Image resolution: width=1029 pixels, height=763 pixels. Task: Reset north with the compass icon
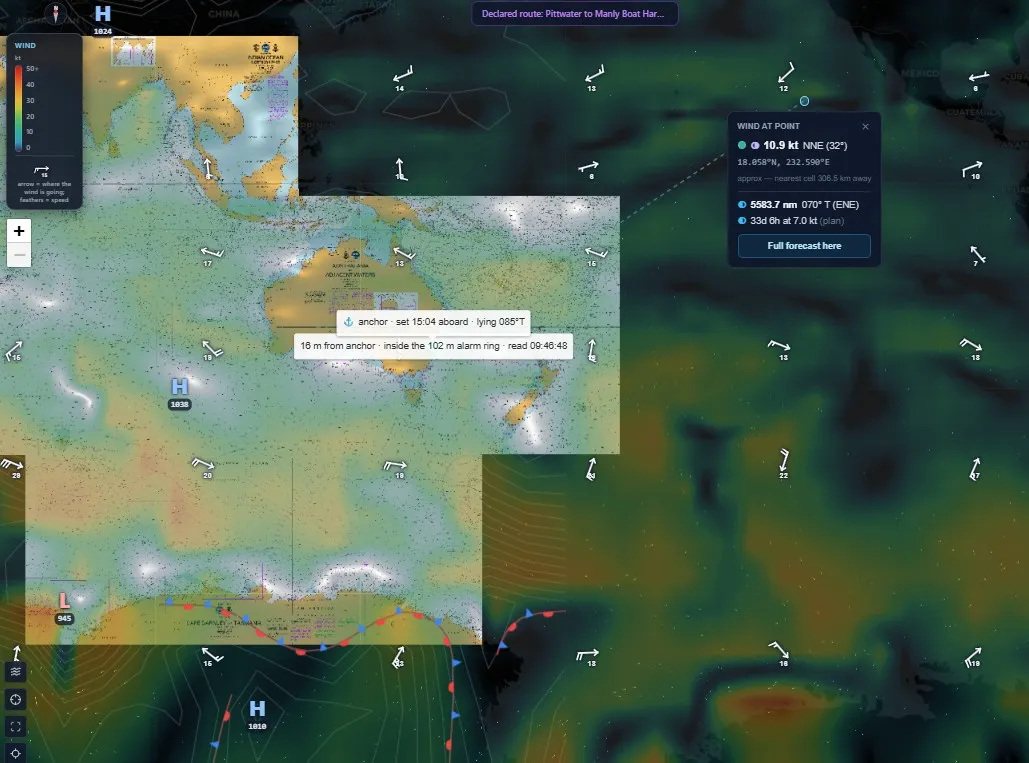click(56, 13)
